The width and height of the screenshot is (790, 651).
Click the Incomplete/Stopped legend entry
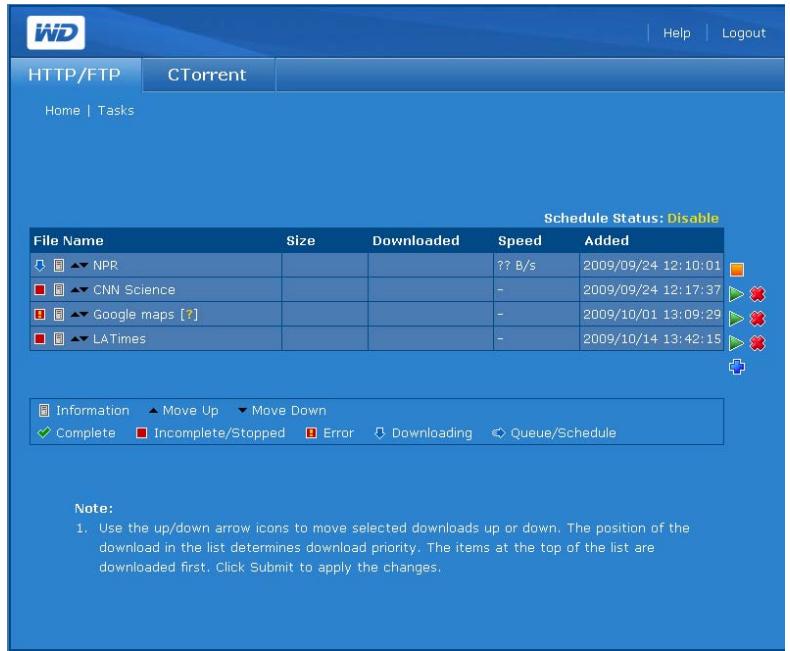point(211,433)
